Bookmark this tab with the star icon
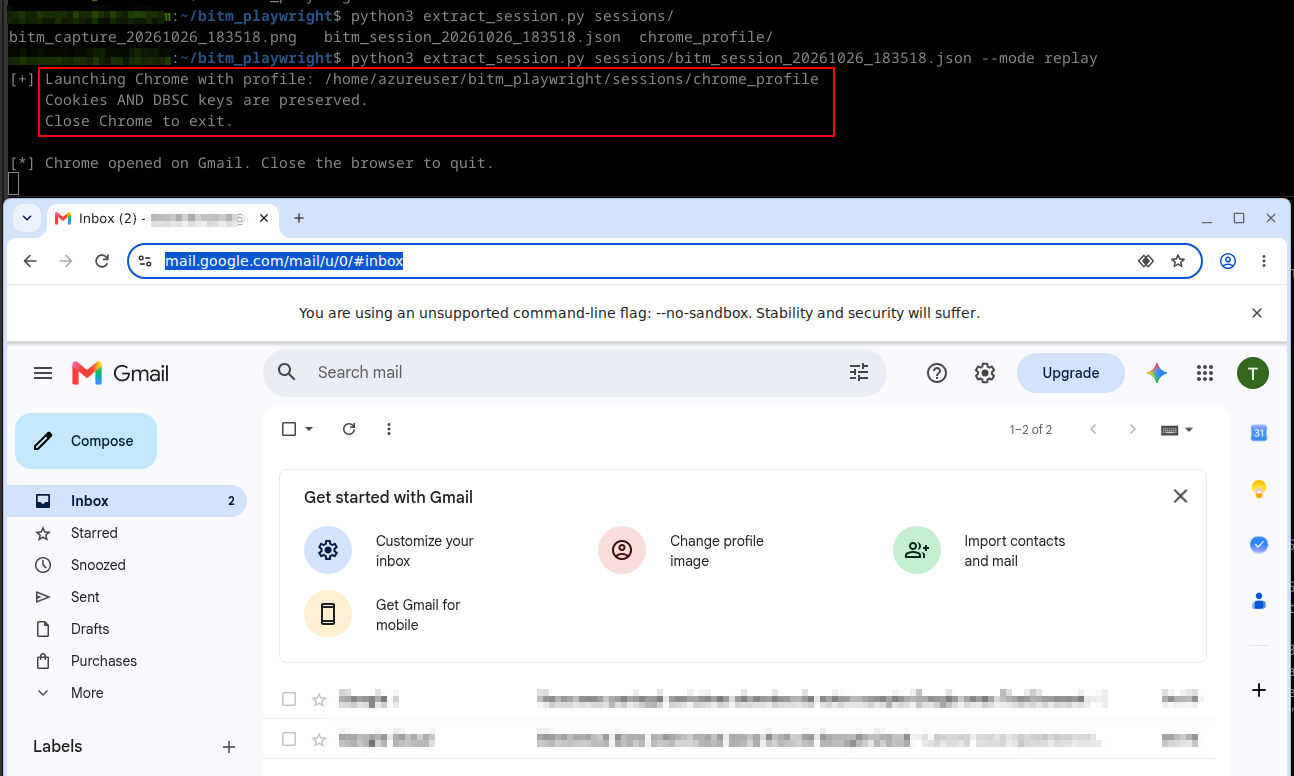The height and width of the screenshot is (776, 1294). pyautogui.click(x=1178, y=261)
